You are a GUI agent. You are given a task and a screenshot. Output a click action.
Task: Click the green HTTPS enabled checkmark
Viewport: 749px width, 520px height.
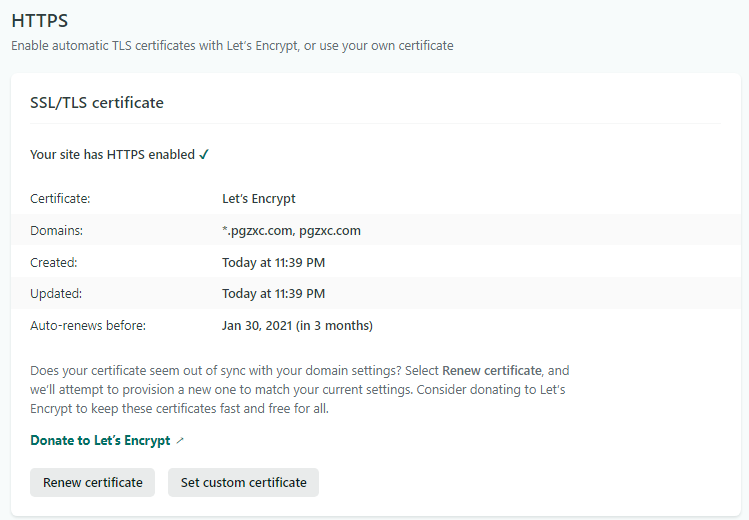pos(204,155)
